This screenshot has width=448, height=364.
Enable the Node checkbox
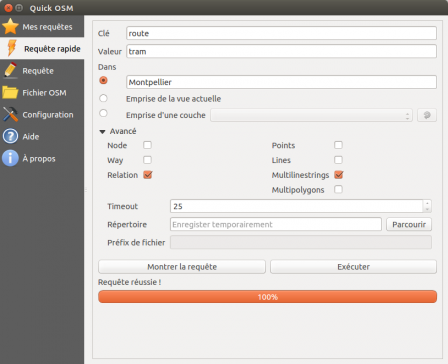click(x=147, y=145)
